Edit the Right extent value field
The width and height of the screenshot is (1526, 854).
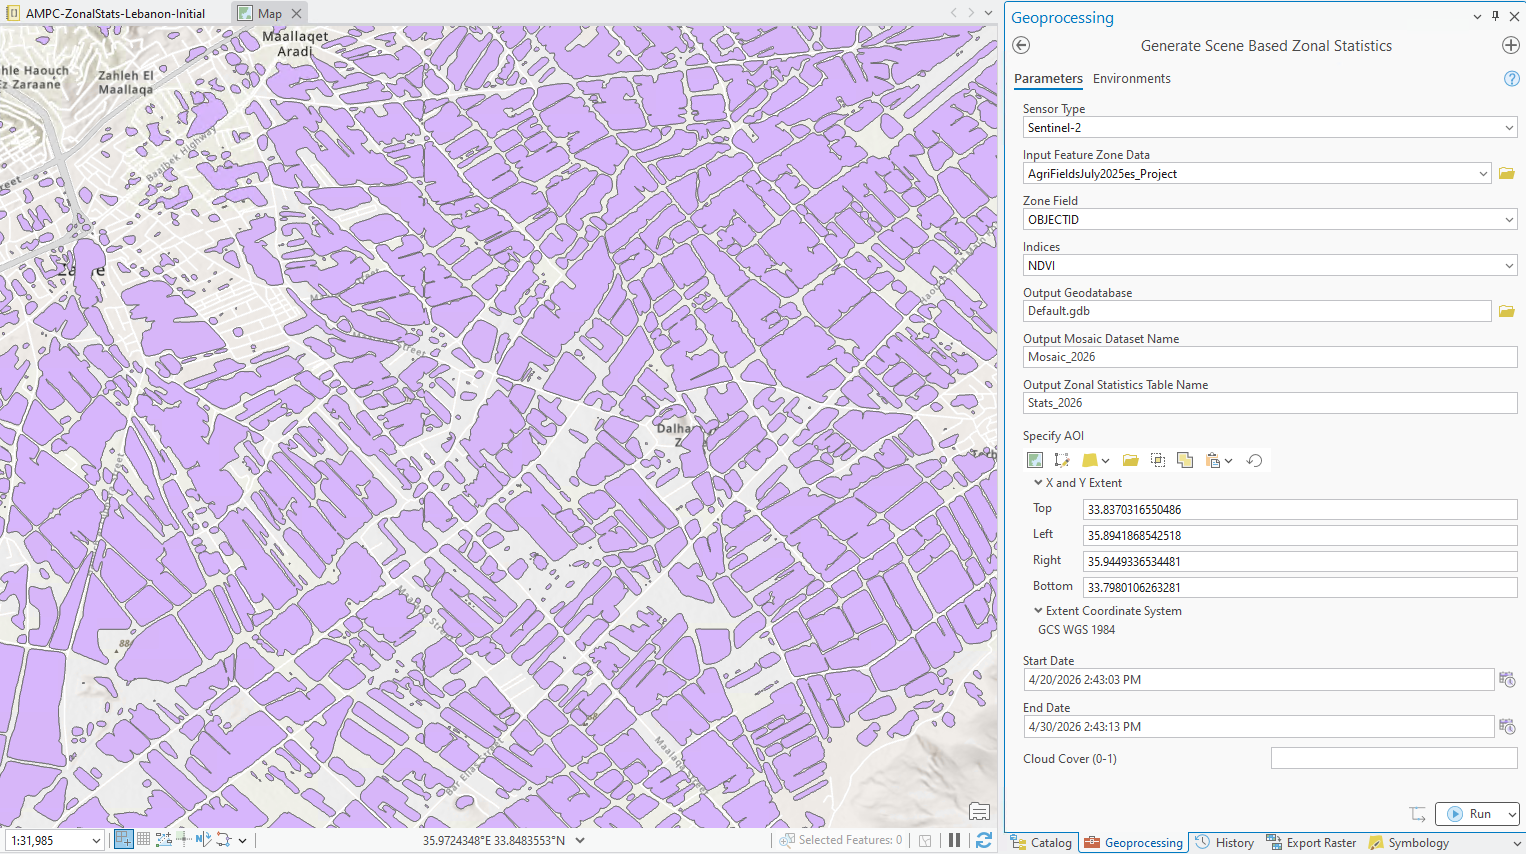click(1300, 561)
